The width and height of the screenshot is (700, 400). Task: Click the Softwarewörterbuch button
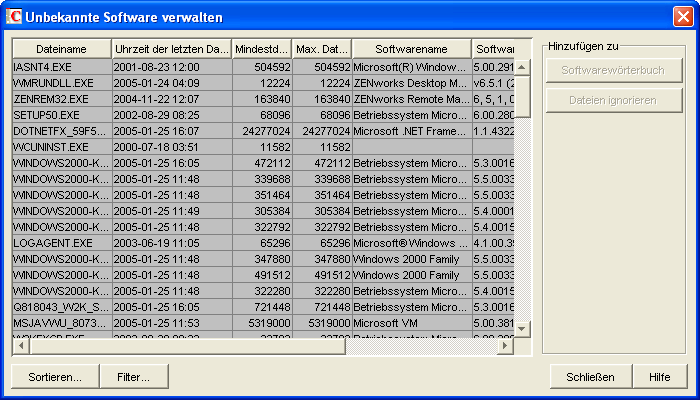(614, 70)
